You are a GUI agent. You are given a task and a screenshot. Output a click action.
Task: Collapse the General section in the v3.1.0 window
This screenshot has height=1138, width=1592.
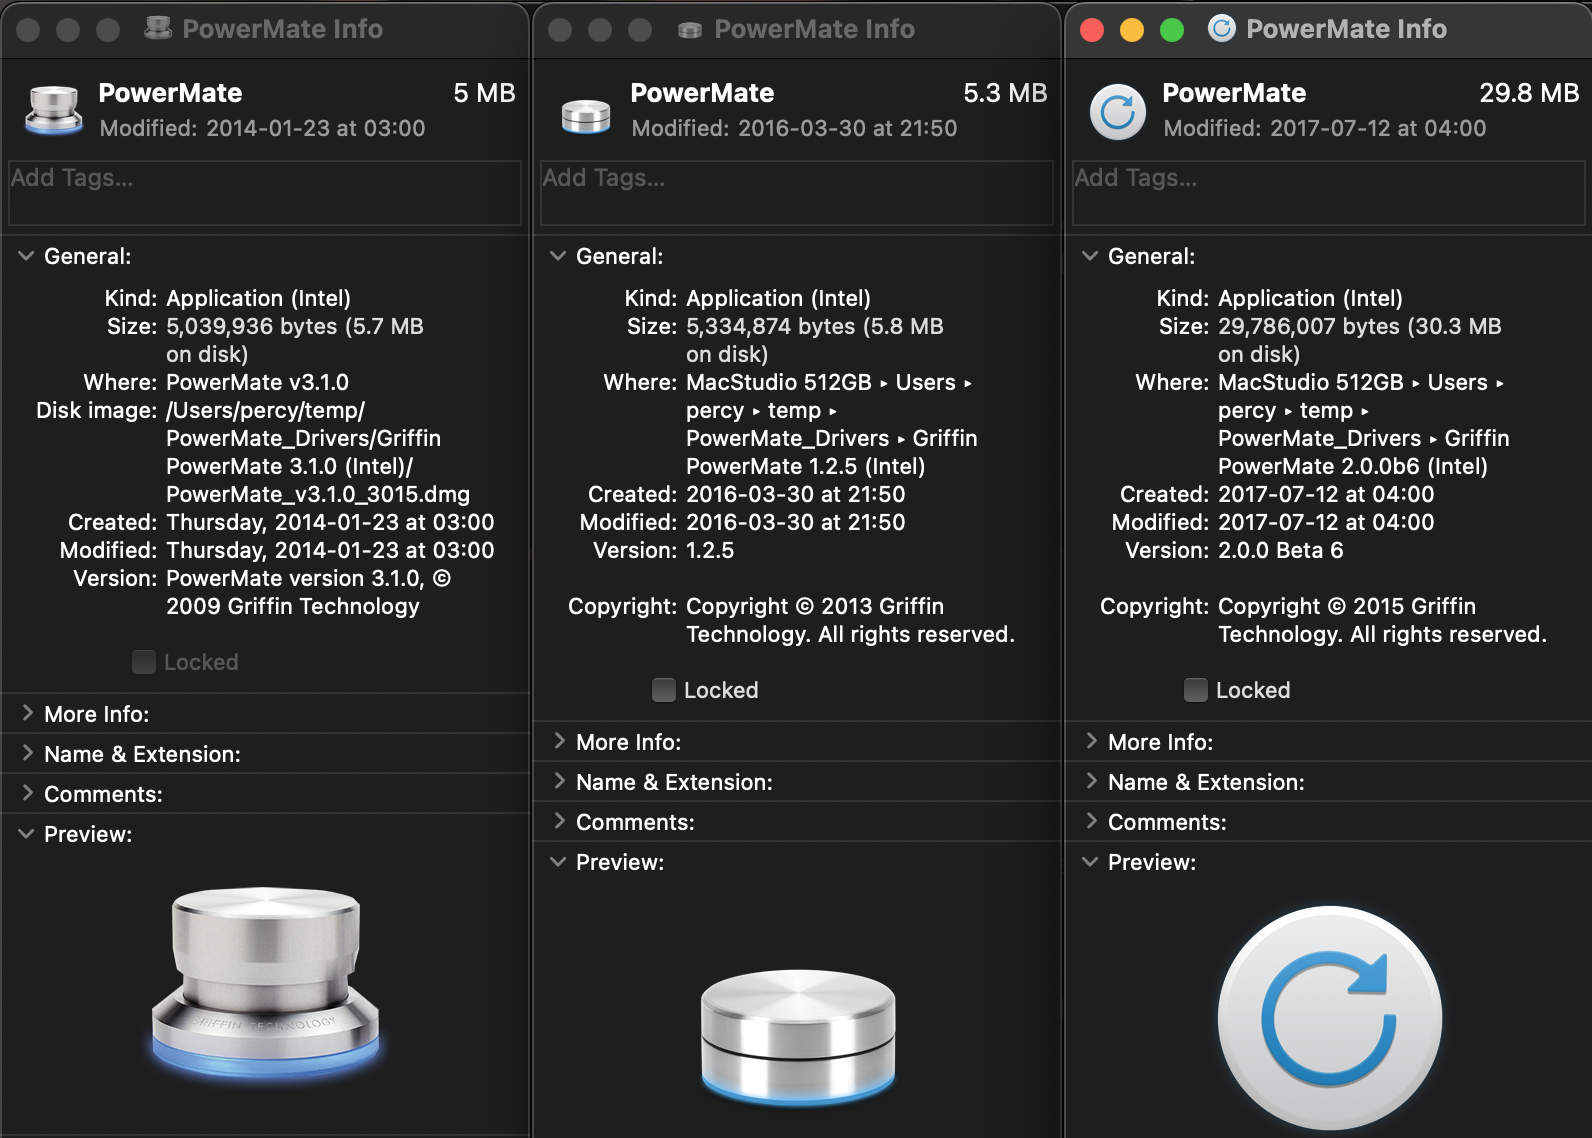(27, 256)
